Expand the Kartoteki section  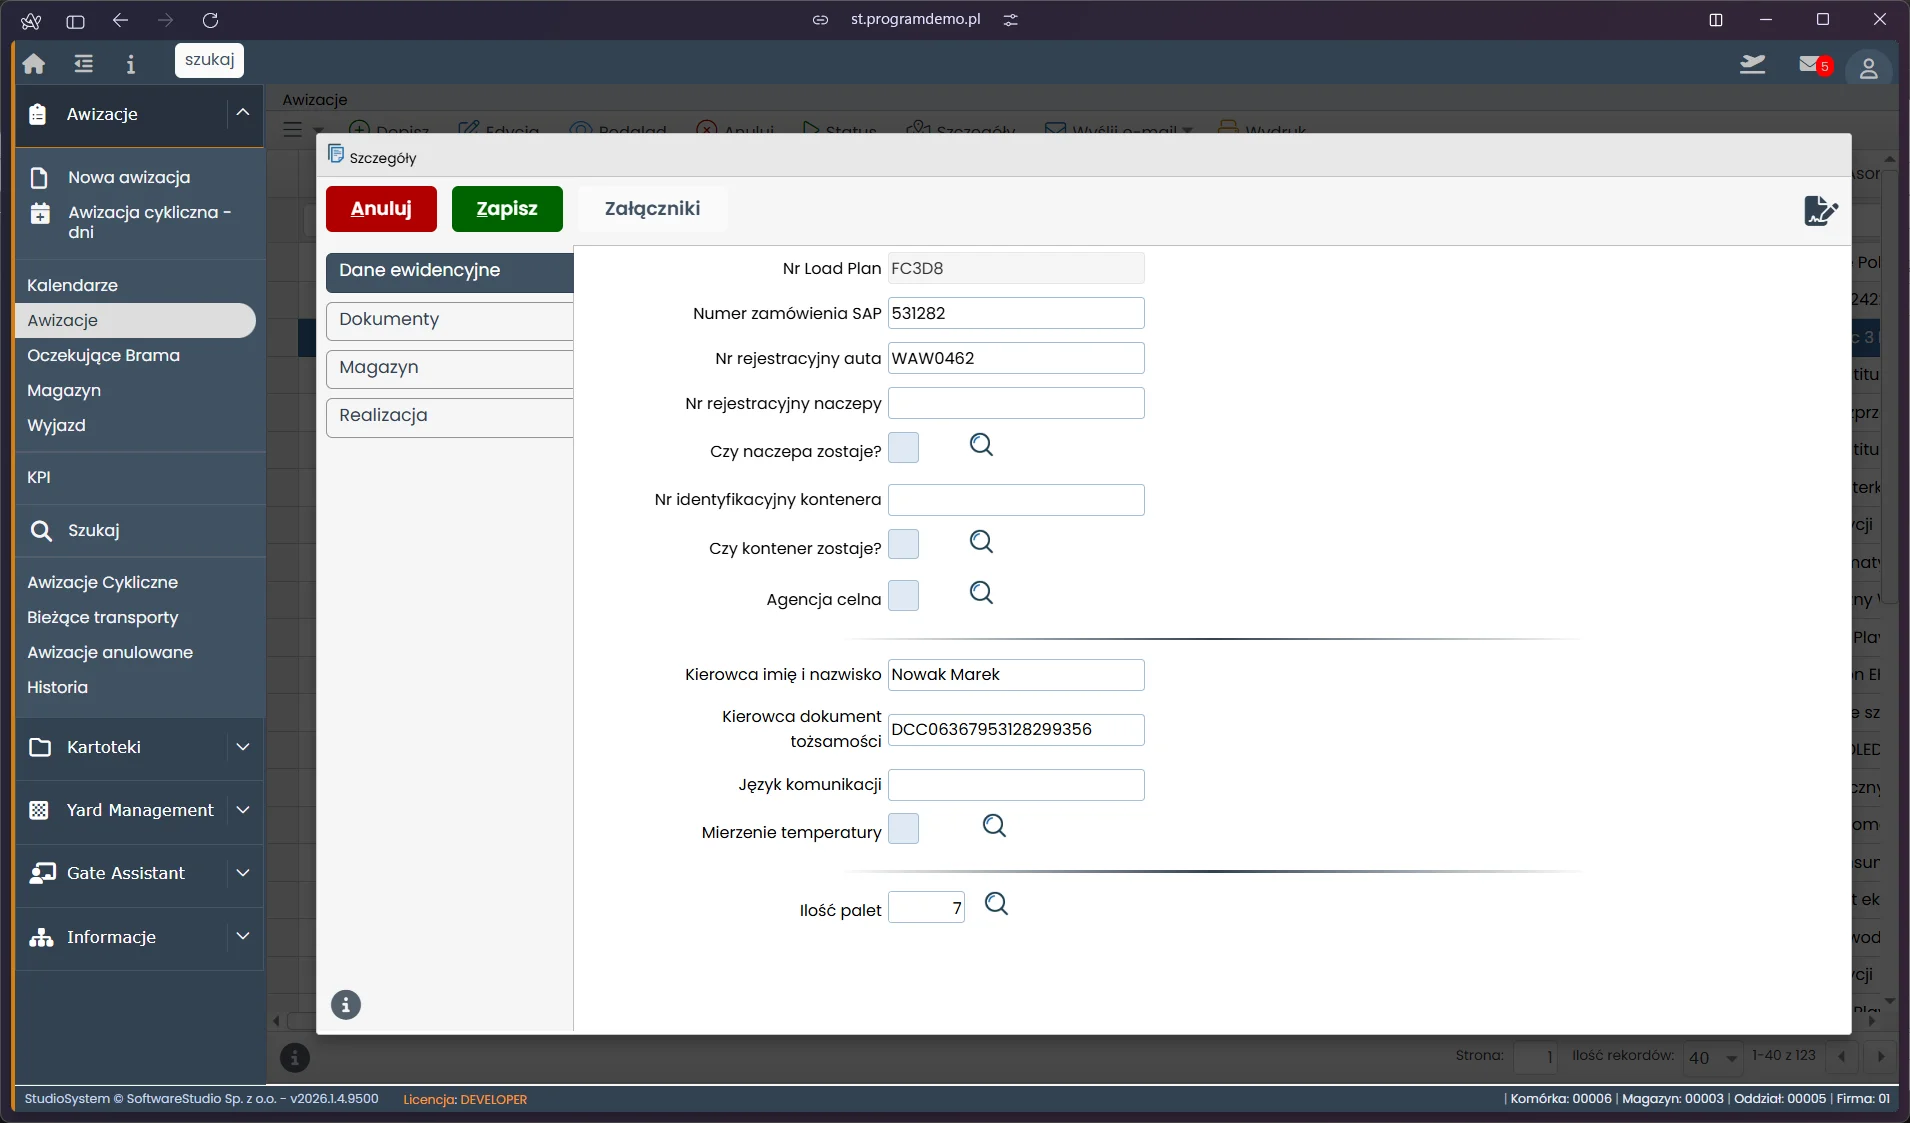pyautogui.click(x=243, y=747)
